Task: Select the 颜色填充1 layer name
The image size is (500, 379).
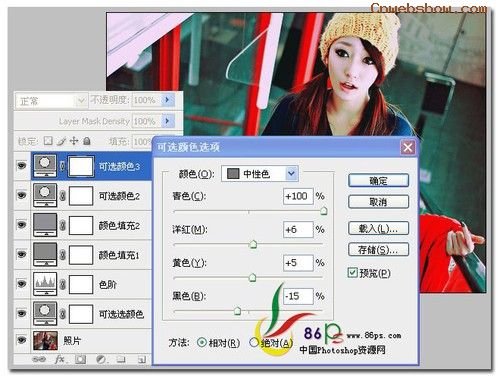Action: coord(119,255)
